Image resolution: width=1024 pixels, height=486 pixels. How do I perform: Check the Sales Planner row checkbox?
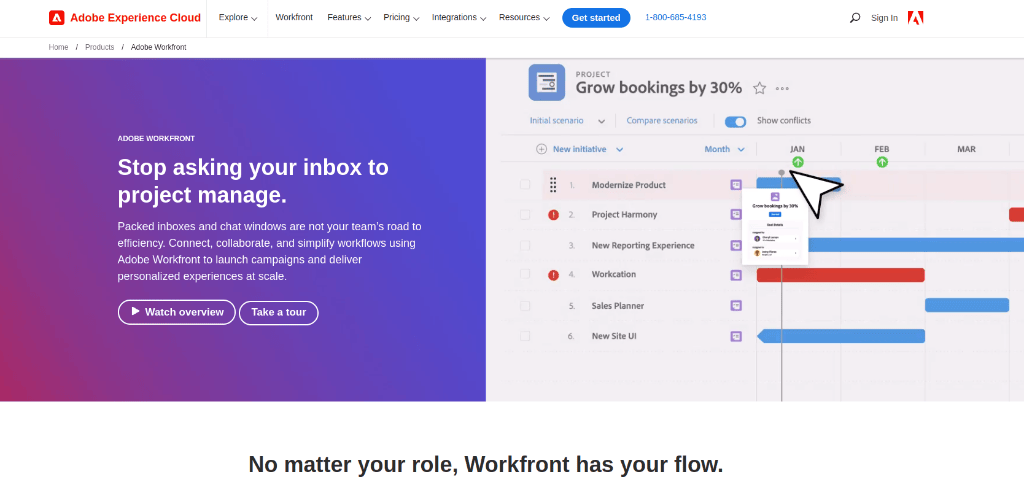525,305
